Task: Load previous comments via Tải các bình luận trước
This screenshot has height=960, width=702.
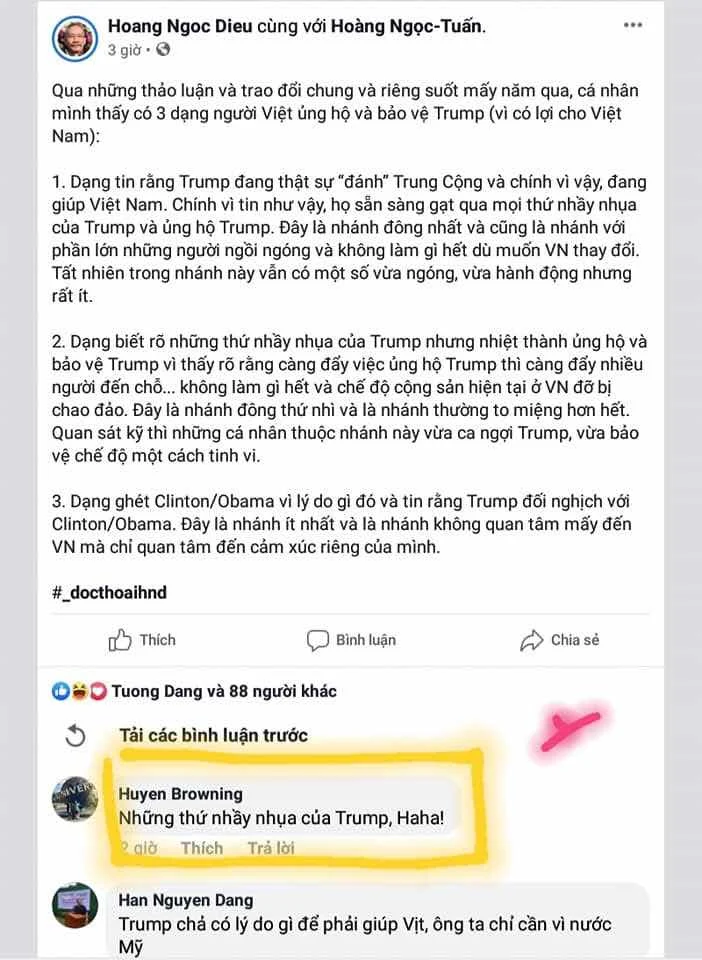Action: pos(213,735)
